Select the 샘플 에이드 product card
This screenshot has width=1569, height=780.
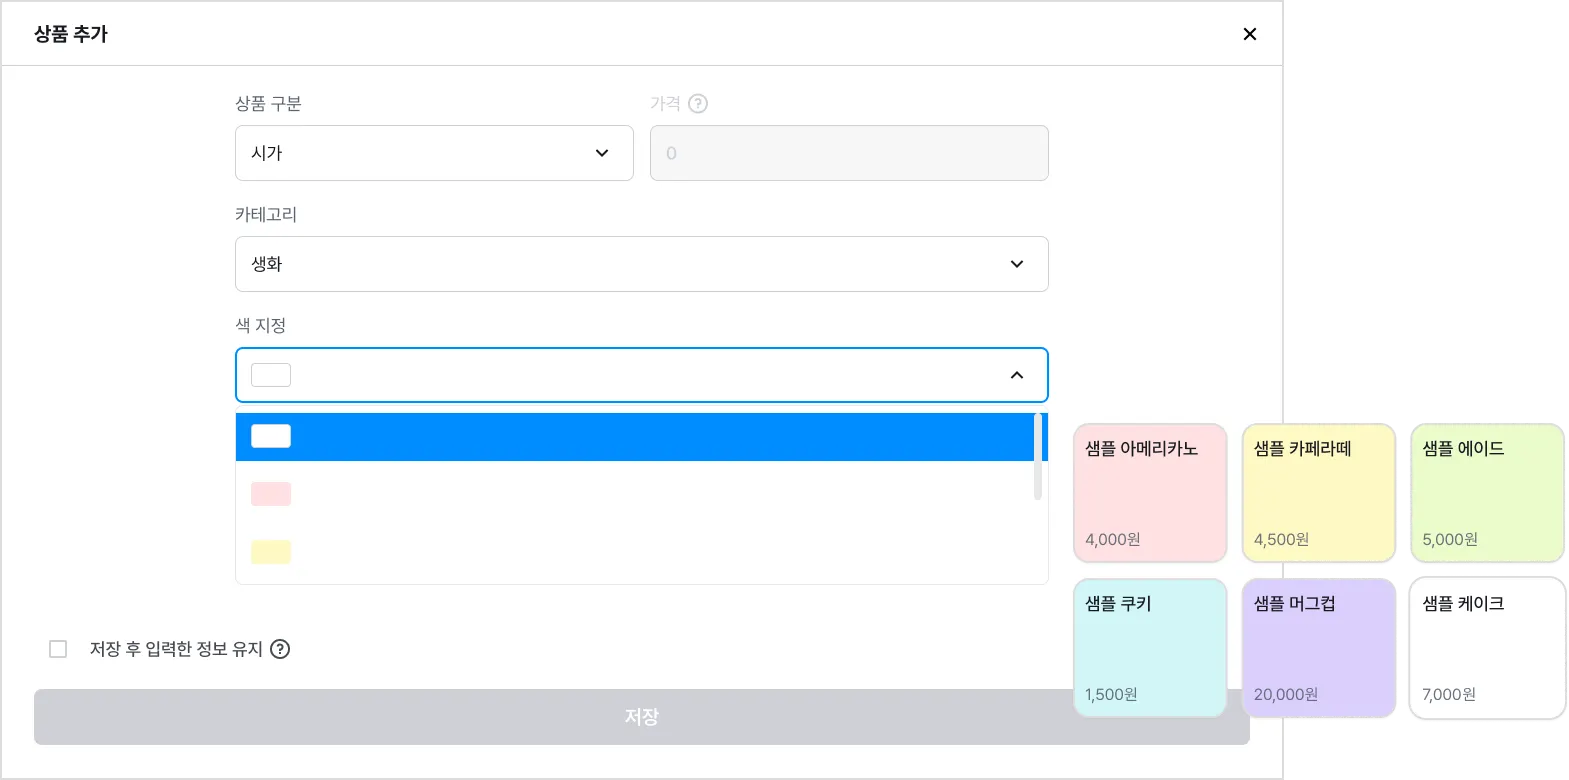pos(1487,493)
